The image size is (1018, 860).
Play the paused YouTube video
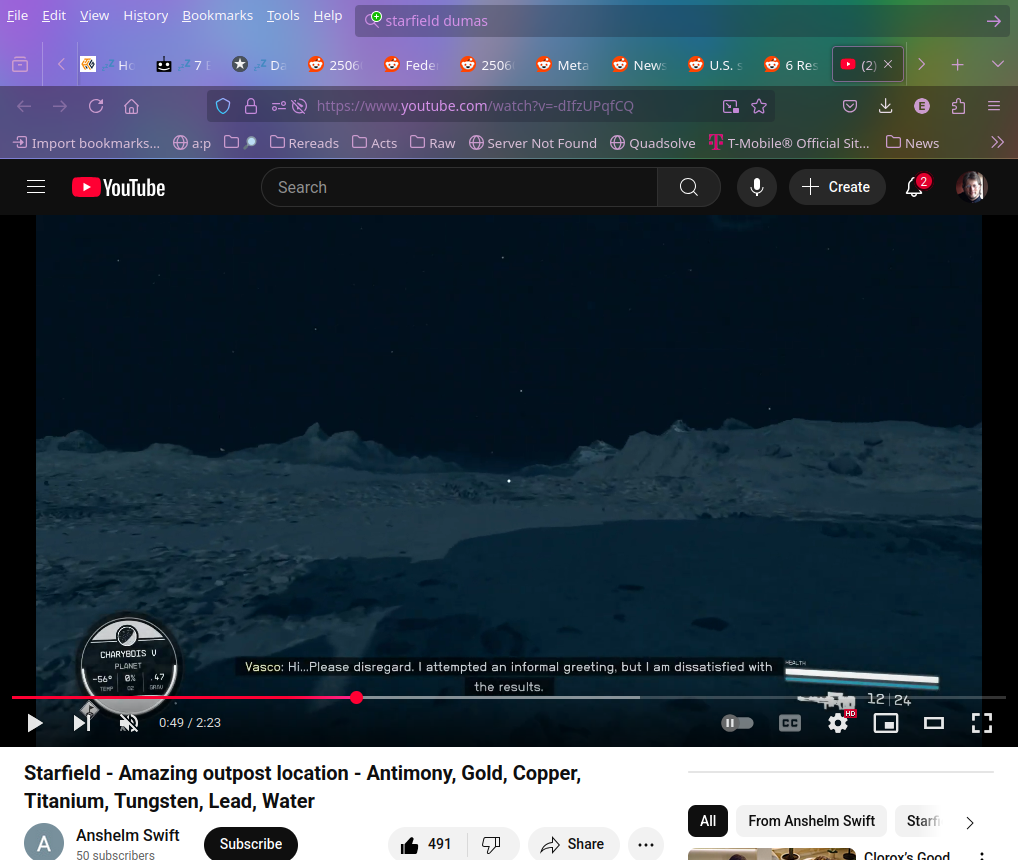point(35,723)
